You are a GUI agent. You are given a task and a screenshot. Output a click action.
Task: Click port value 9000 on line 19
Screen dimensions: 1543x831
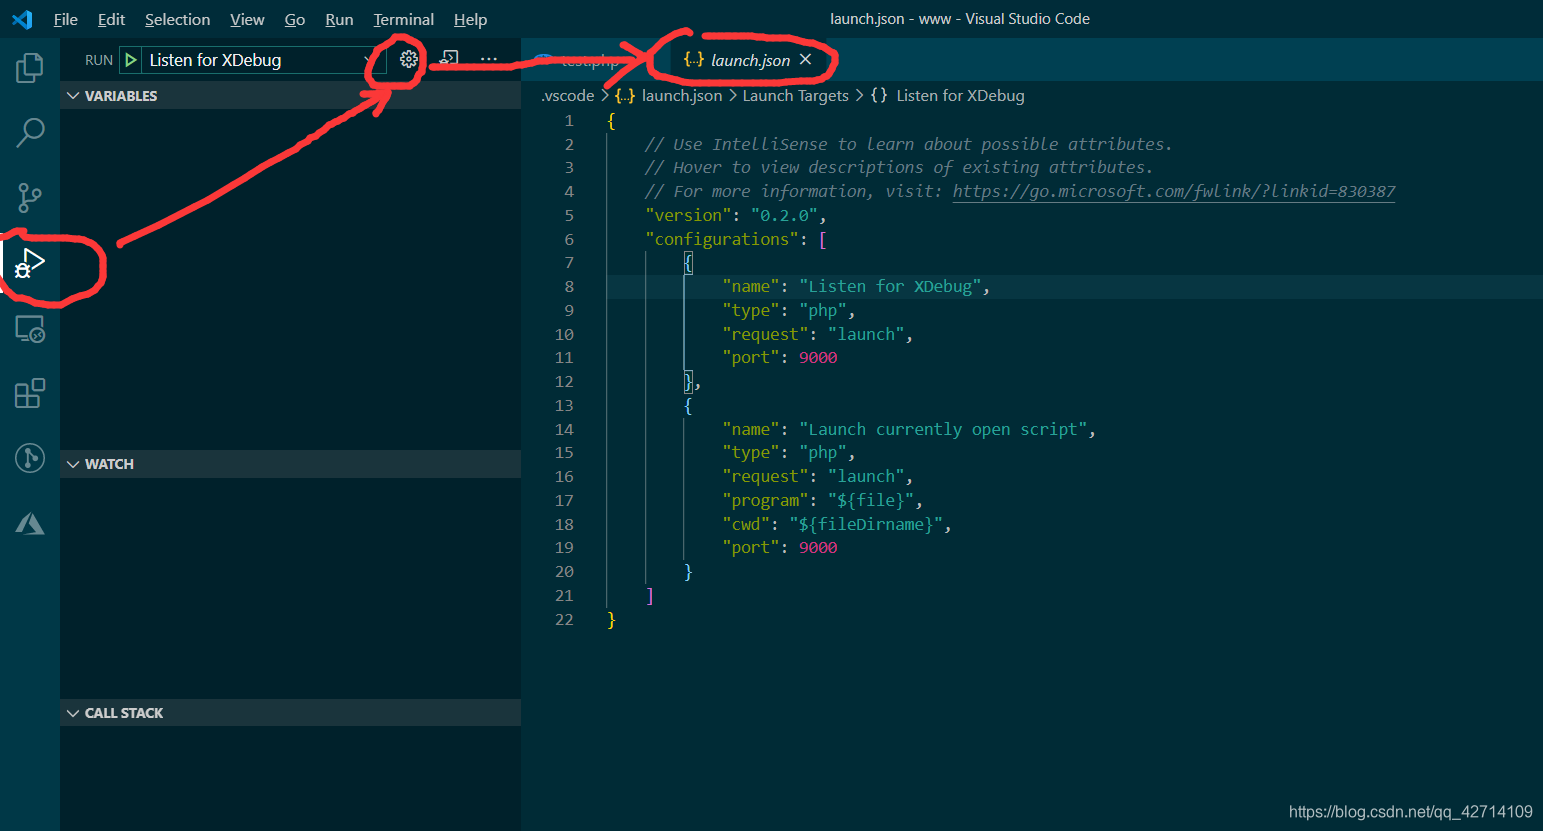[818, 548]
